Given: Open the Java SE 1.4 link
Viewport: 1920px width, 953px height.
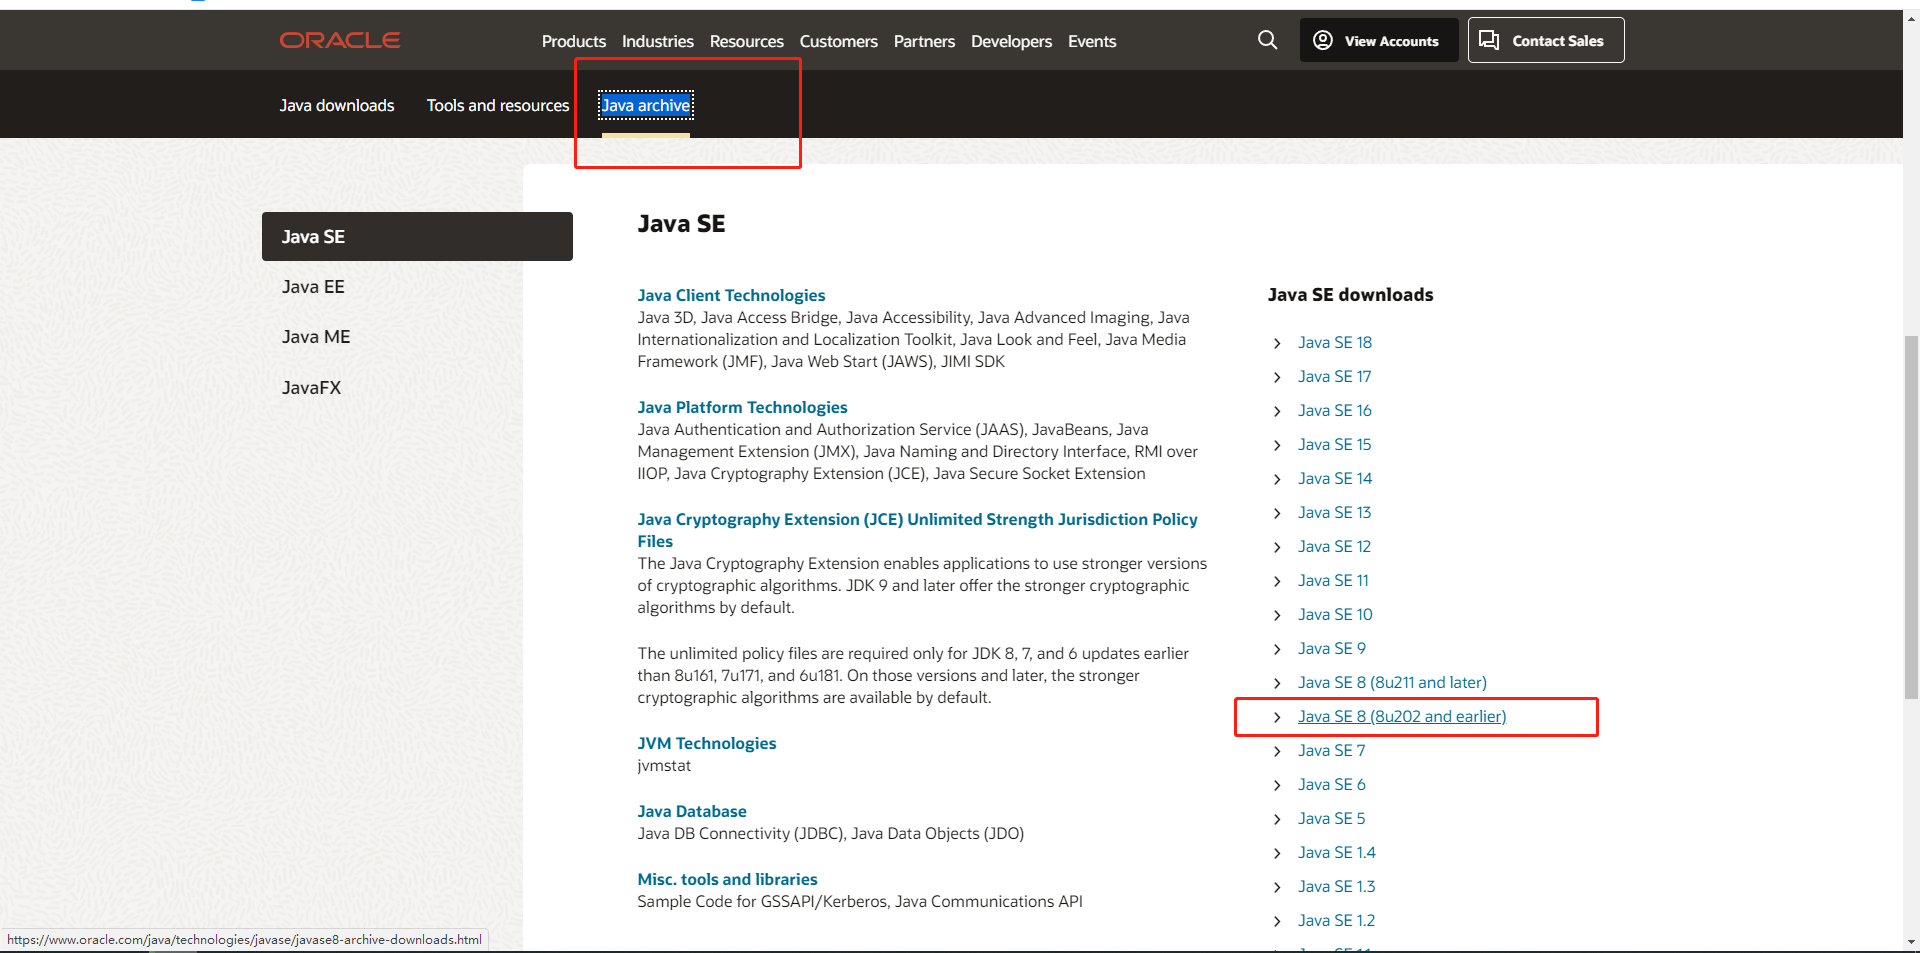Looking at the screenshot, I should pyautogui.click(x=1337, y=852).
